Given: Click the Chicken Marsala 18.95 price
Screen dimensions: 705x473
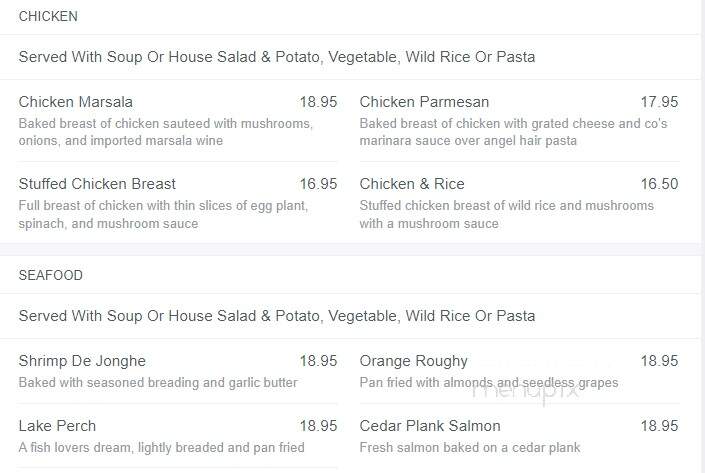Looking at the screenshot, I should point(318,102).
